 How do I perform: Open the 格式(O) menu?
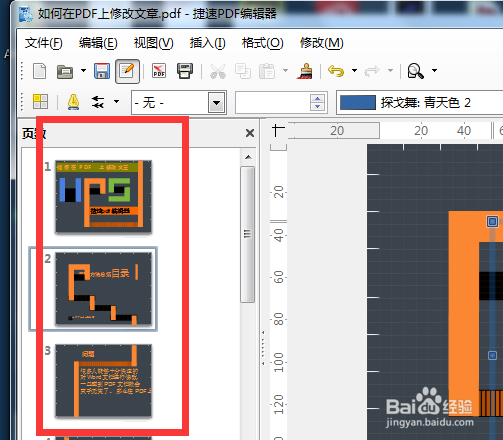(262, 43)
